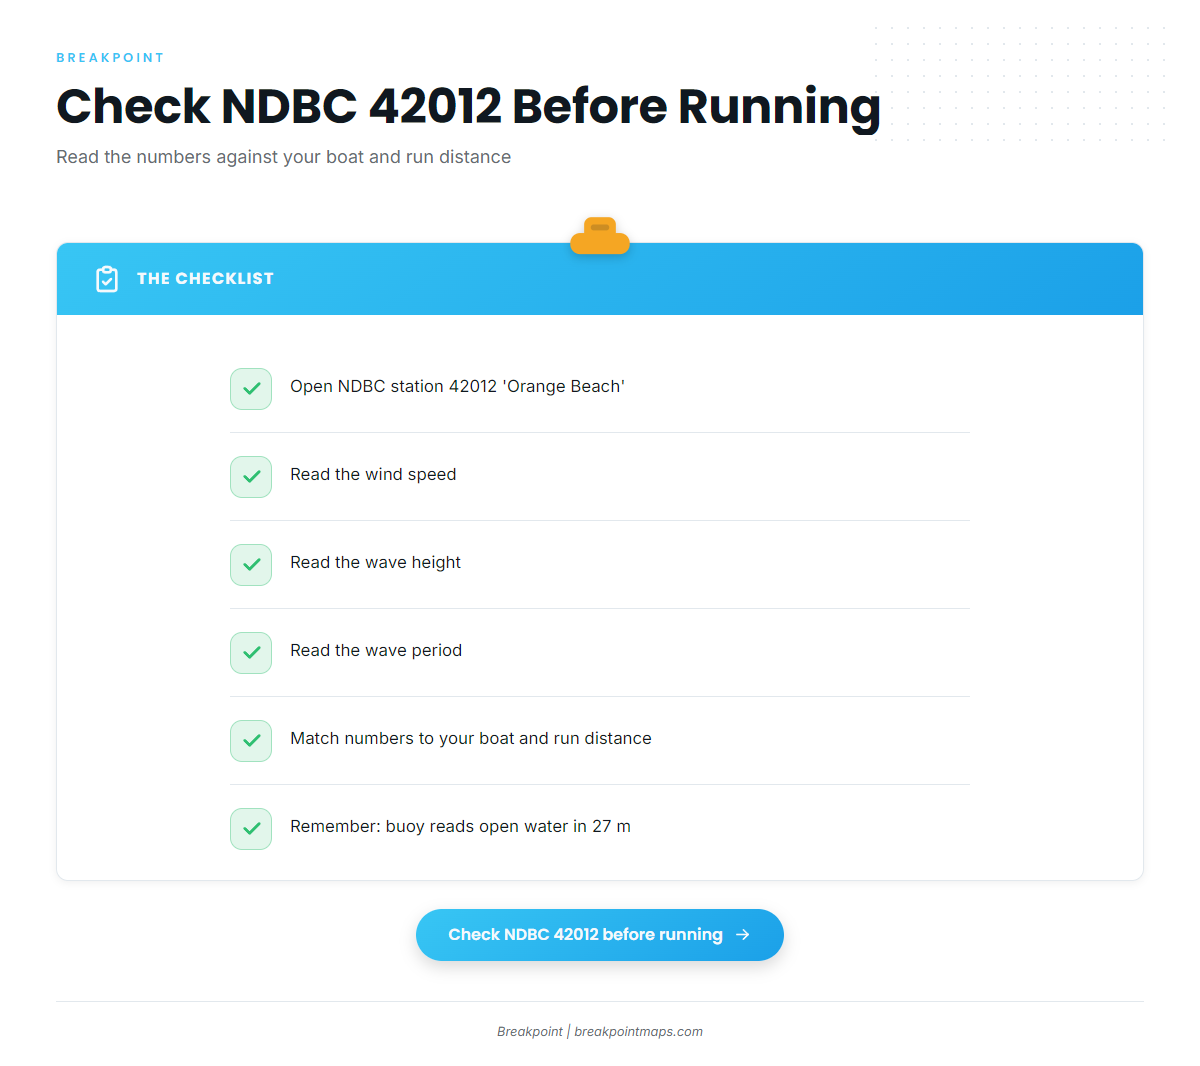The height and width of the screenshot is (1066, 1200).
Task: Toggle the 'Match numbers to your boat' checkbox
Action: pyautogui.click(x=251, y=741)
